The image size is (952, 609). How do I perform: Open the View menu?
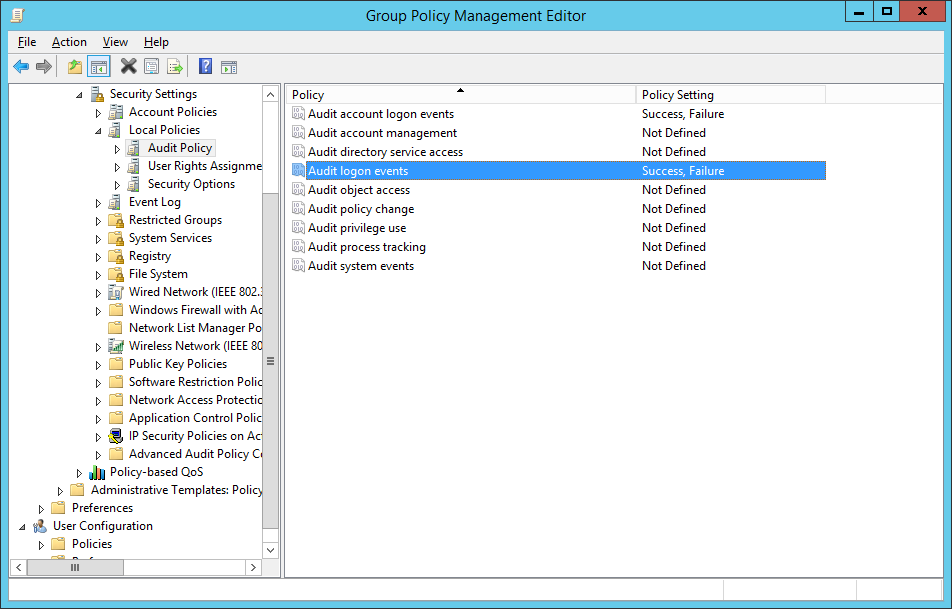click(x=115, y=42)
